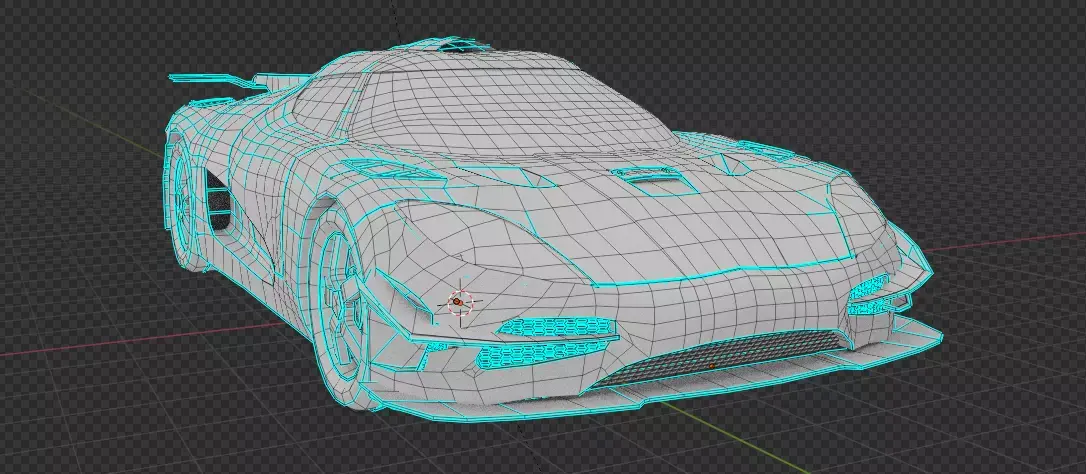Select the car's windshield mesh
This screenshot has width=1086, height=474.
[x=511, y=111]
